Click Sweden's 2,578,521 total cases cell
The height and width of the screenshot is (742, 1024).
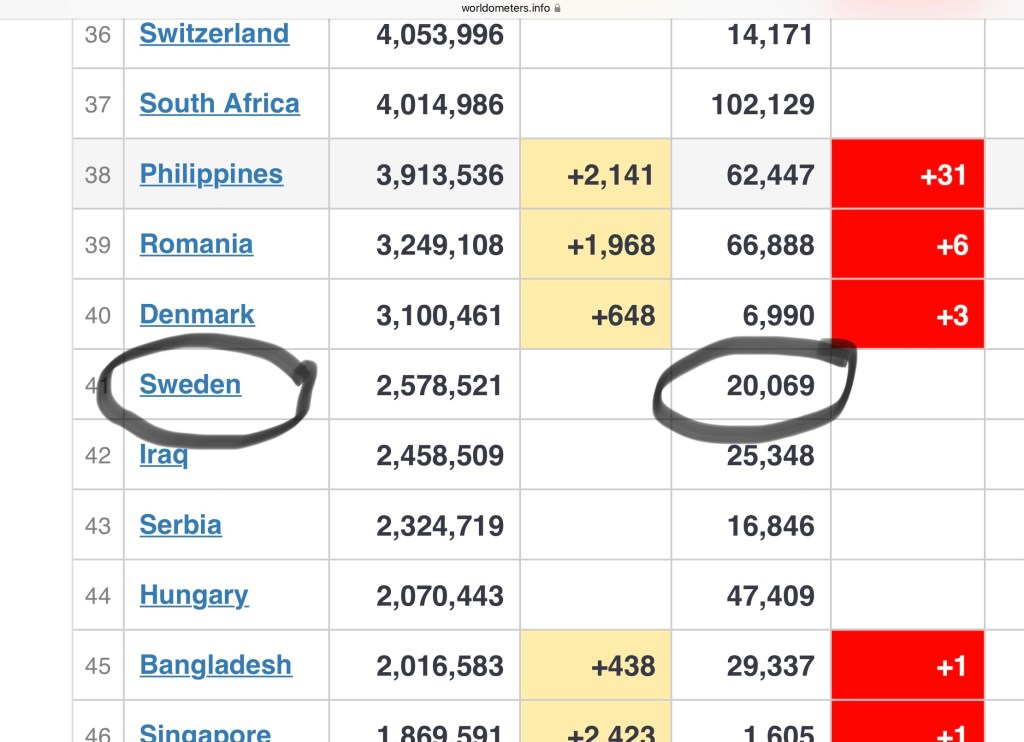(439, 386)
